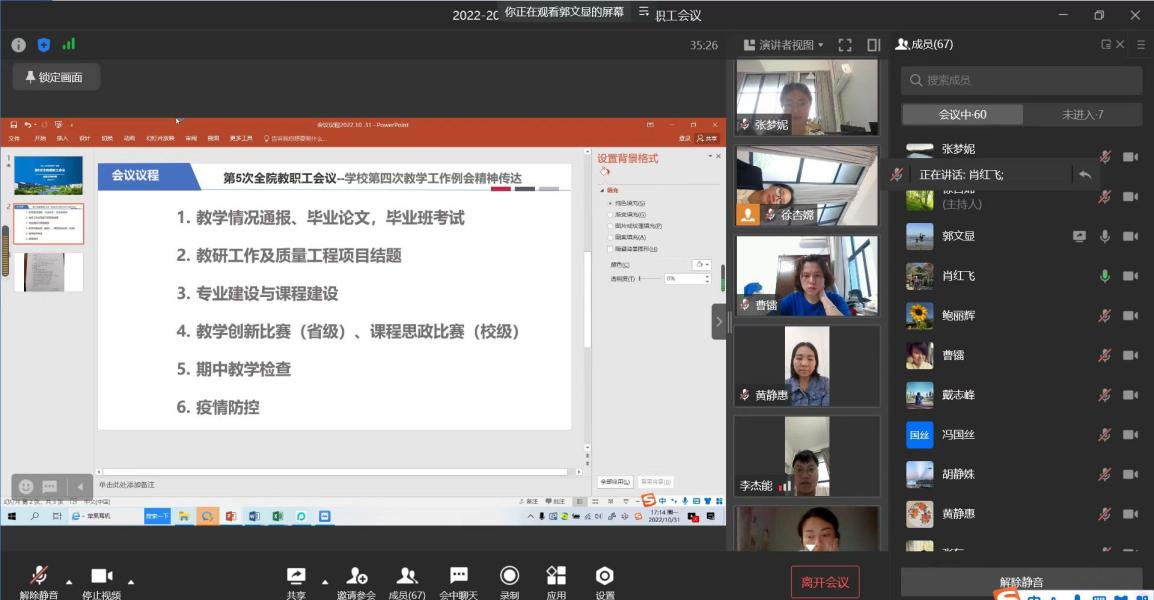This screenshot has width=1154, height=600.
Task: Toggle camera icon for 黄静惠 in member list
Action: click(x=1130, y=515)
